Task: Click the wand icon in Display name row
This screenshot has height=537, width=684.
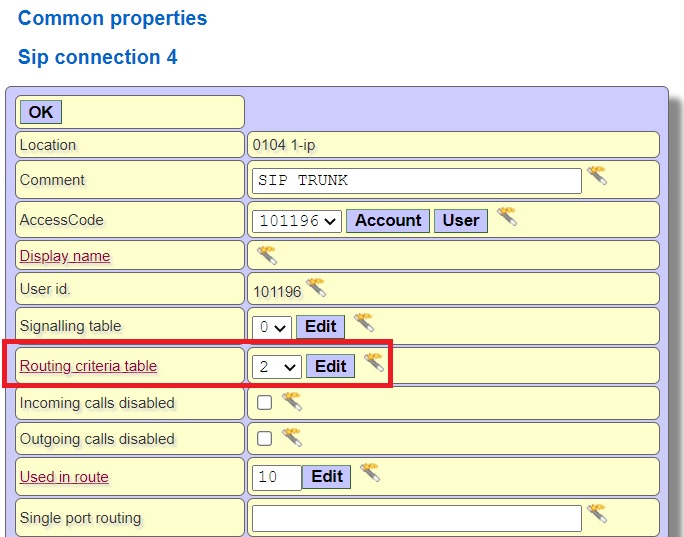Action: pyautogui.click(x=267, y=254)
